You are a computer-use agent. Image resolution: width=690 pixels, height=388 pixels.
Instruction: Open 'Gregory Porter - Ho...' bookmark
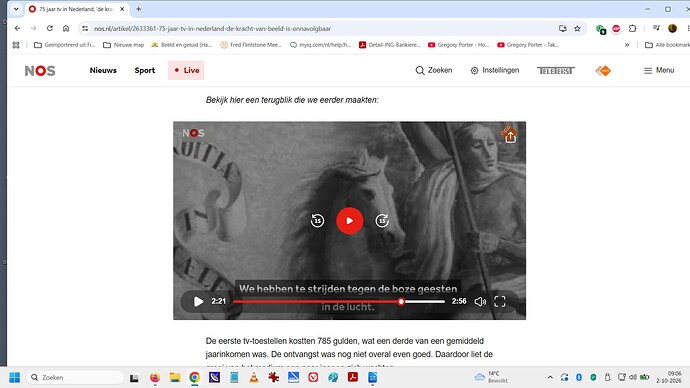click(459, 45)
